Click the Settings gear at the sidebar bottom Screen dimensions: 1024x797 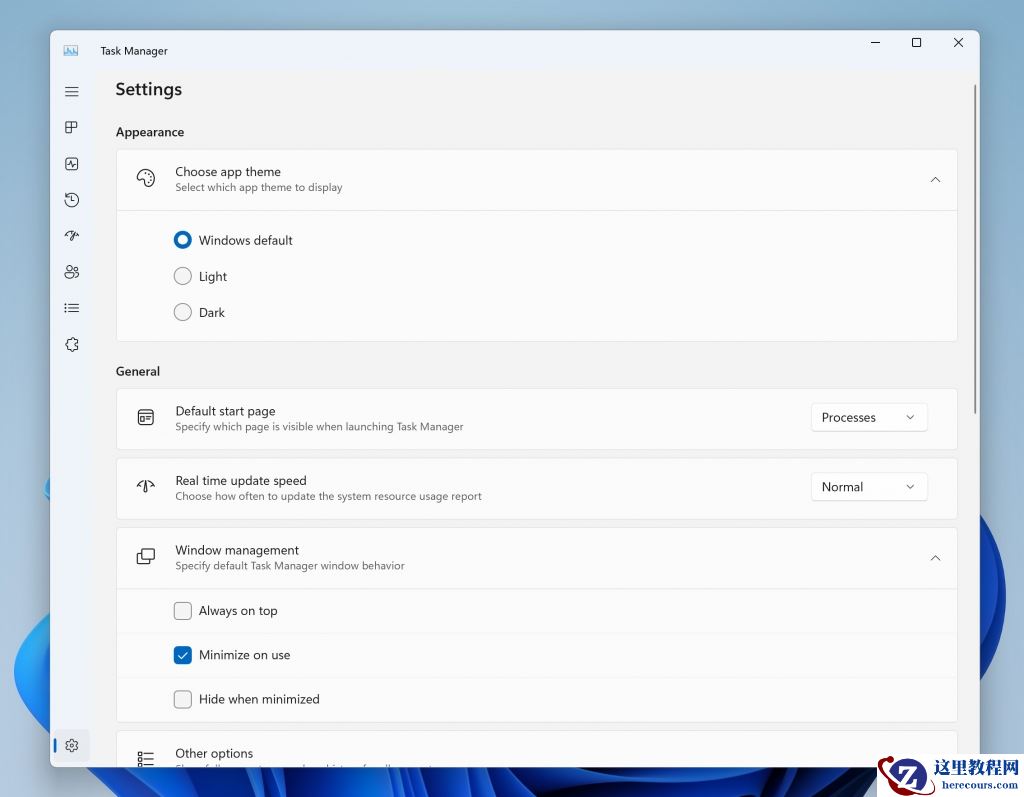[x=71, y=745]
